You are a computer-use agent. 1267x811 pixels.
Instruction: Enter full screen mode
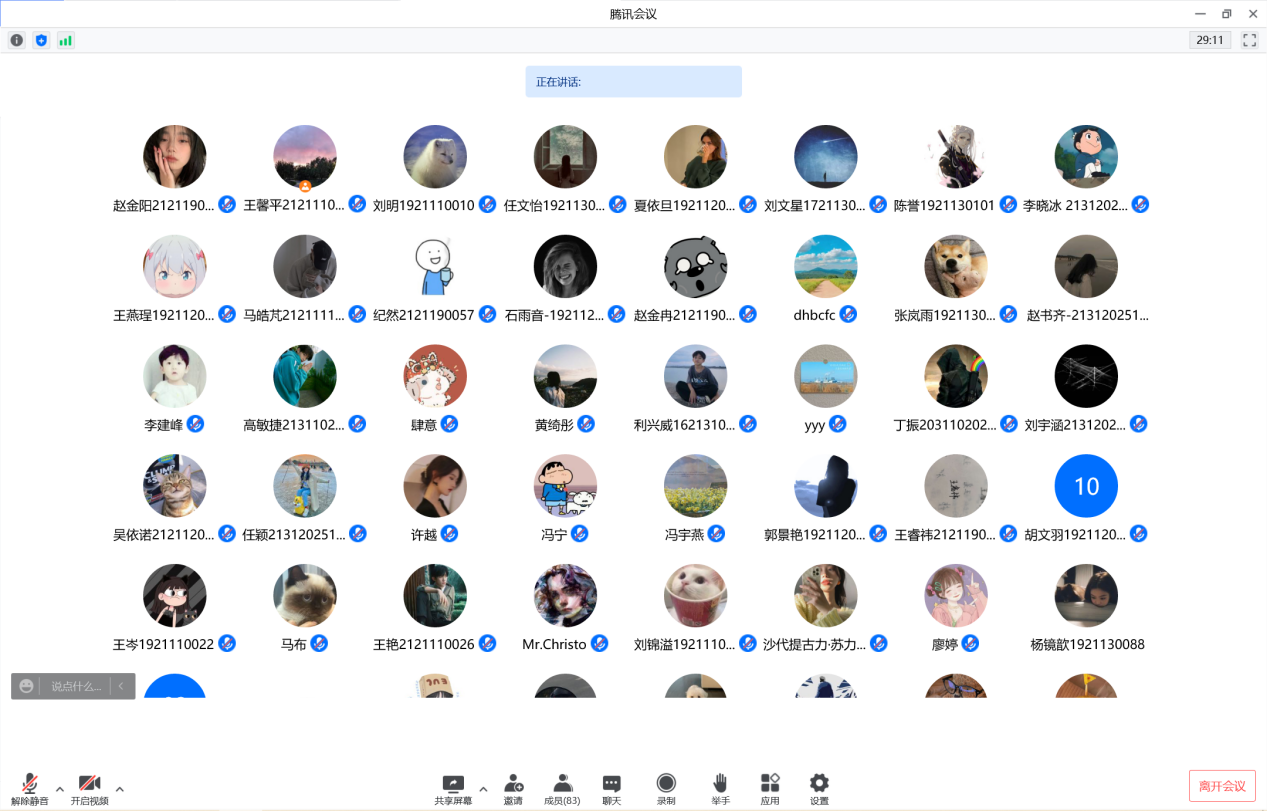[1249, 40]
